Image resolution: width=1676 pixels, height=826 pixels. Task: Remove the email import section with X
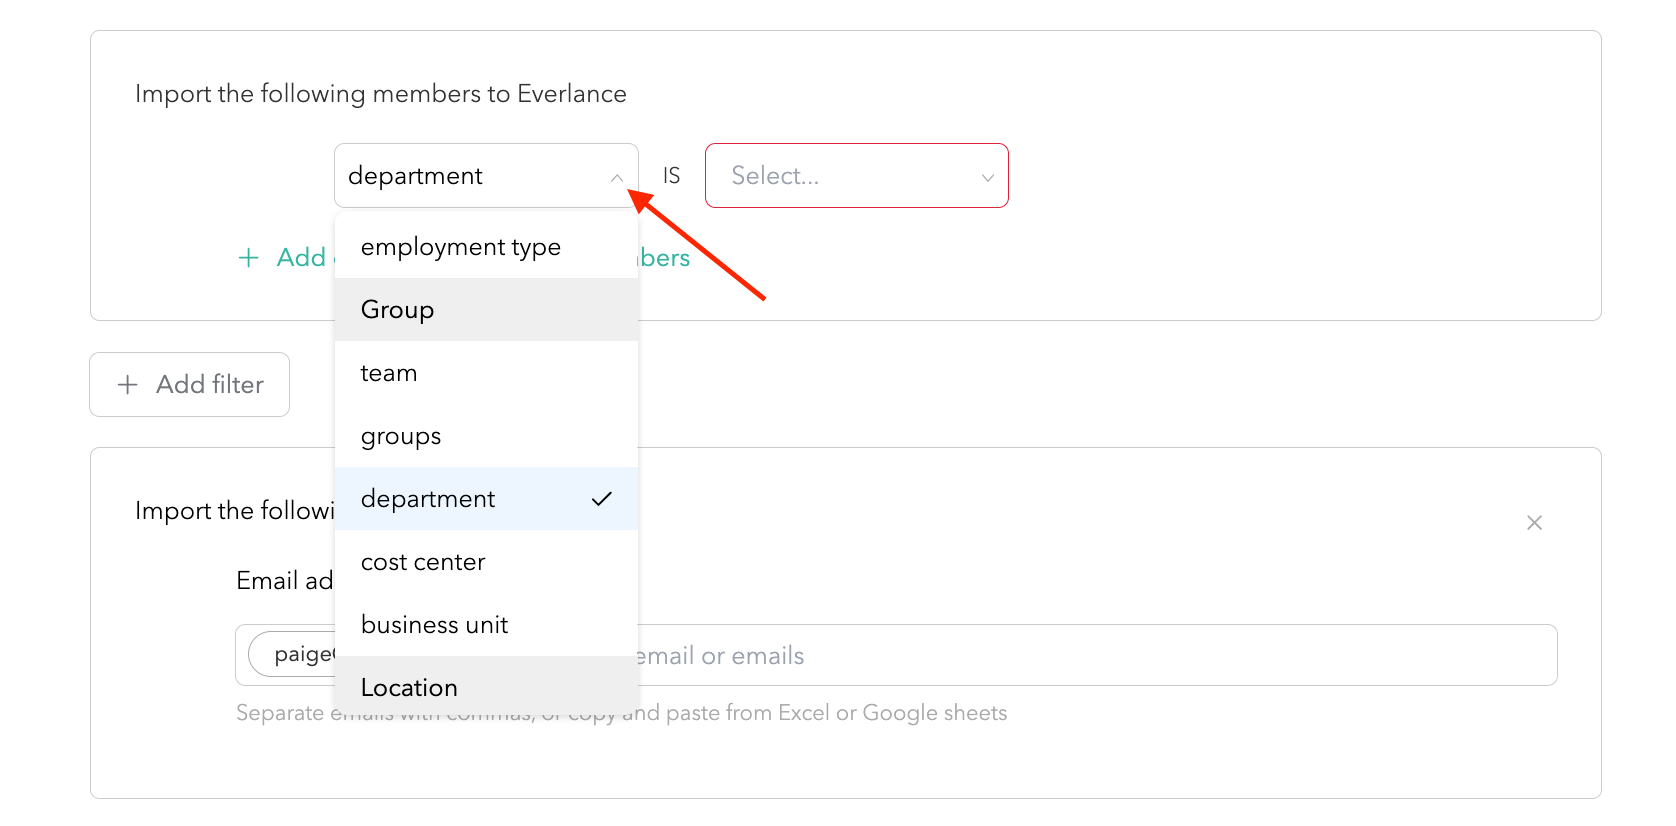click(1534, 523)
